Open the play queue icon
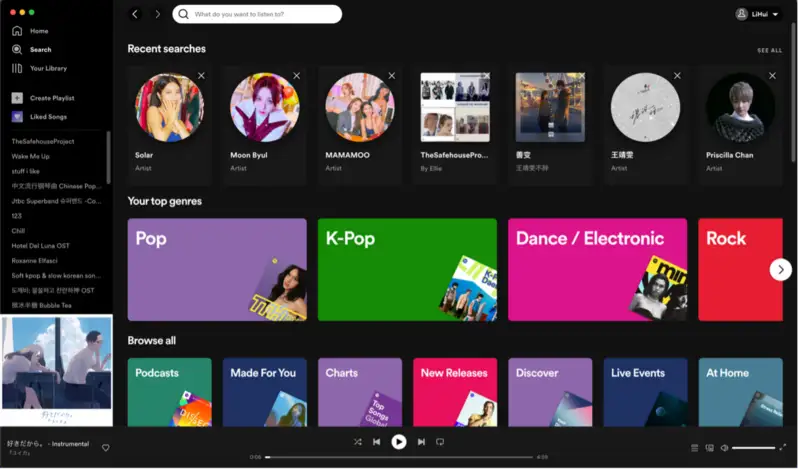This screenshot has width=800, height=469. click(x=695, y=448)
